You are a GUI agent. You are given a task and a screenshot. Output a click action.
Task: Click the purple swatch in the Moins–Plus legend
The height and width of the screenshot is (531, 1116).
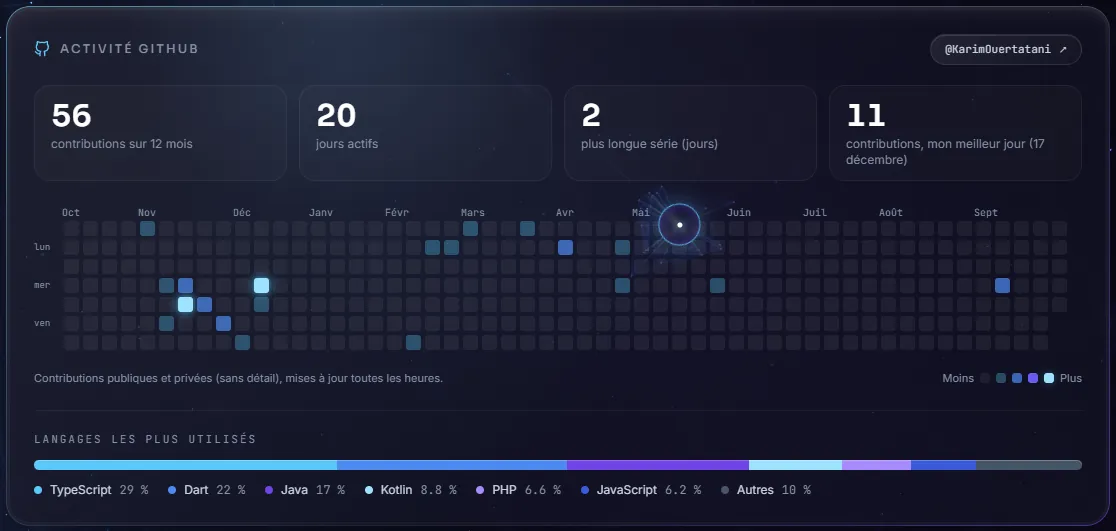click(x=1033, y=378)
